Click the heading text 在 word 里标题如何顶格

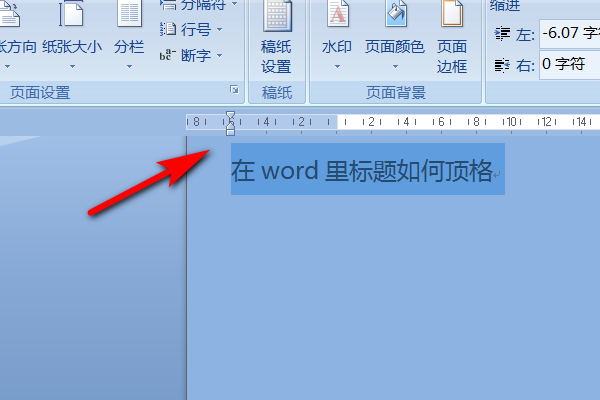click(x=361, y=170)
